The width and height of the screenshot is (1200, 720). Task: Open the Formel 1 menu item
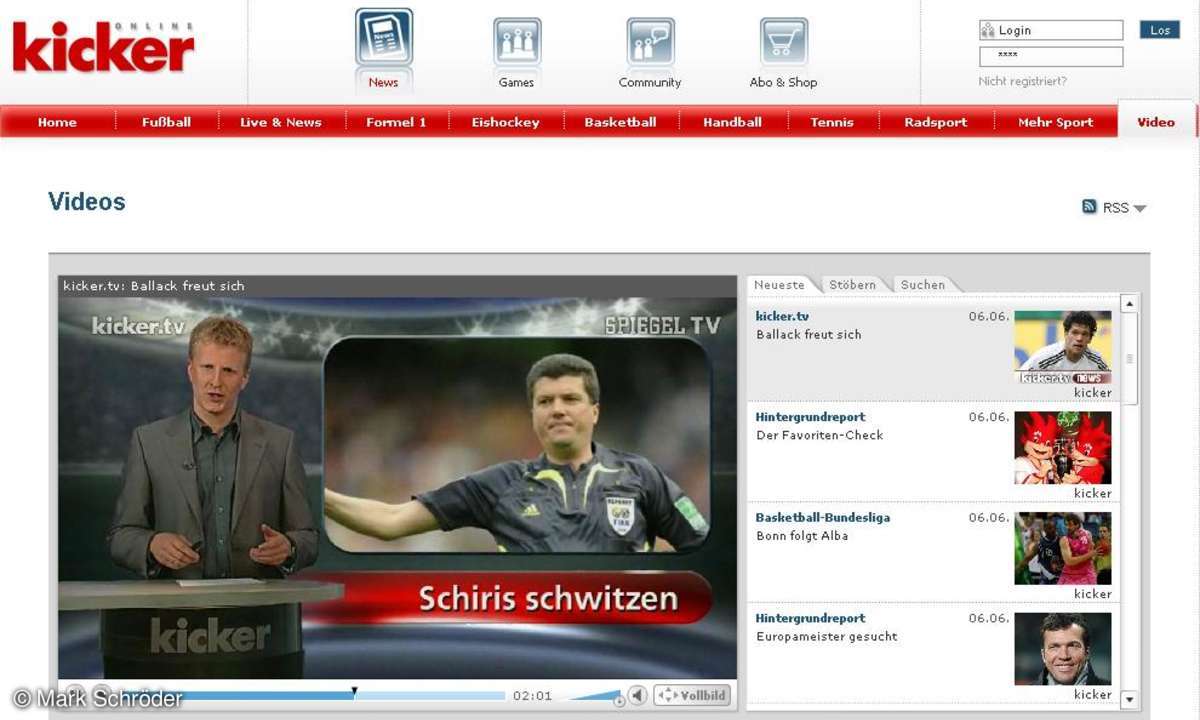pyautogui.click(x=396, y=122)
